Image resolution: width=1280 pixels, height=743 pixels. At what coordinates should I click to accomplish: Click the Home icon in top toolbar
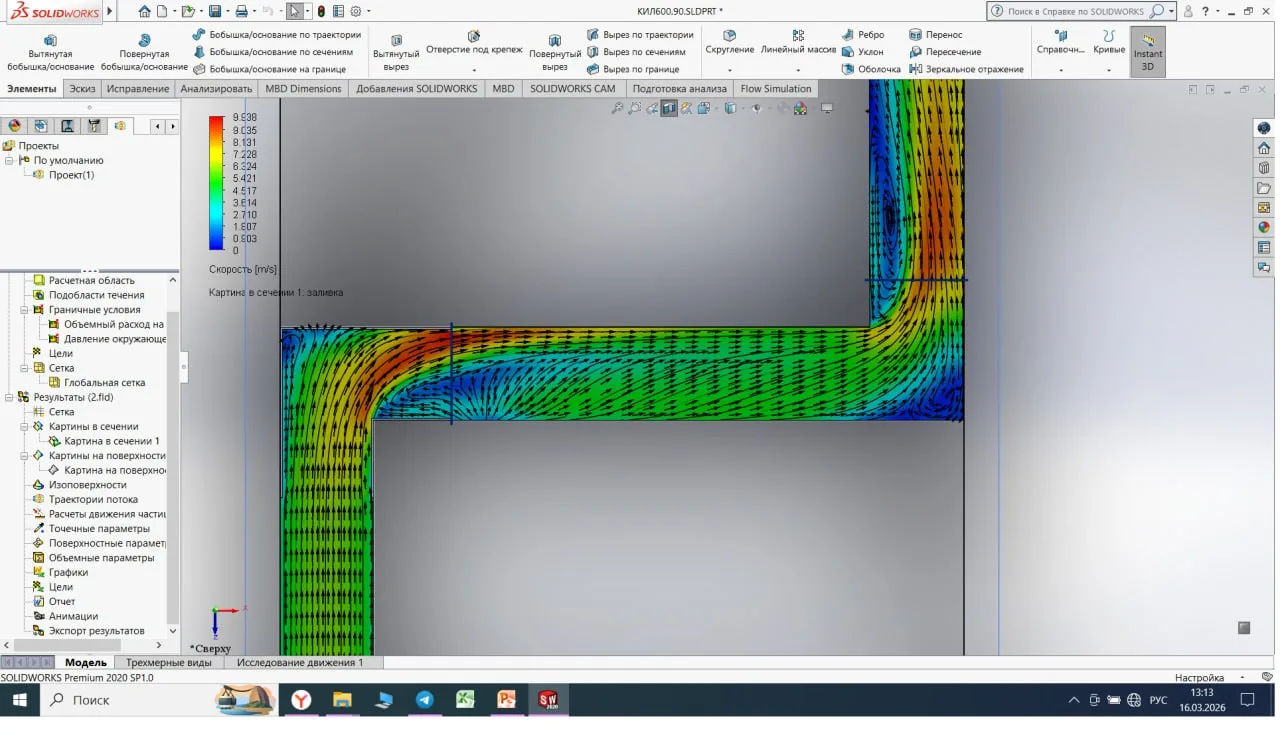point(145,11)
